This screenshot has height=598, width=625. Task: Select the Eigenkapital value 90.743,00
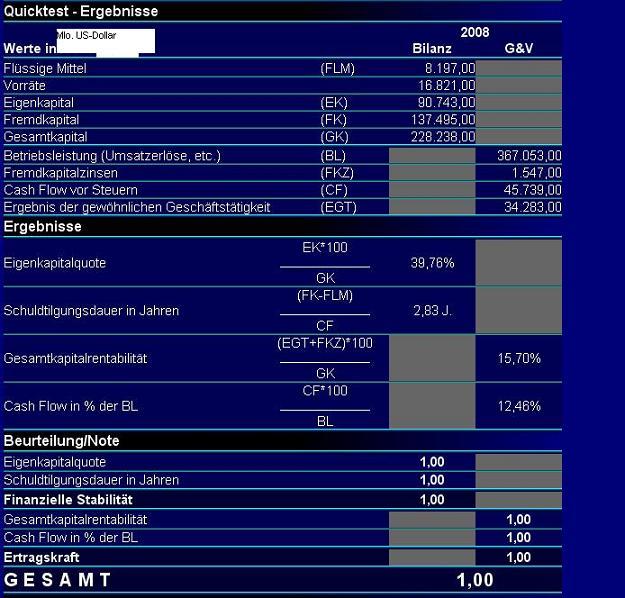pos(446,102)
